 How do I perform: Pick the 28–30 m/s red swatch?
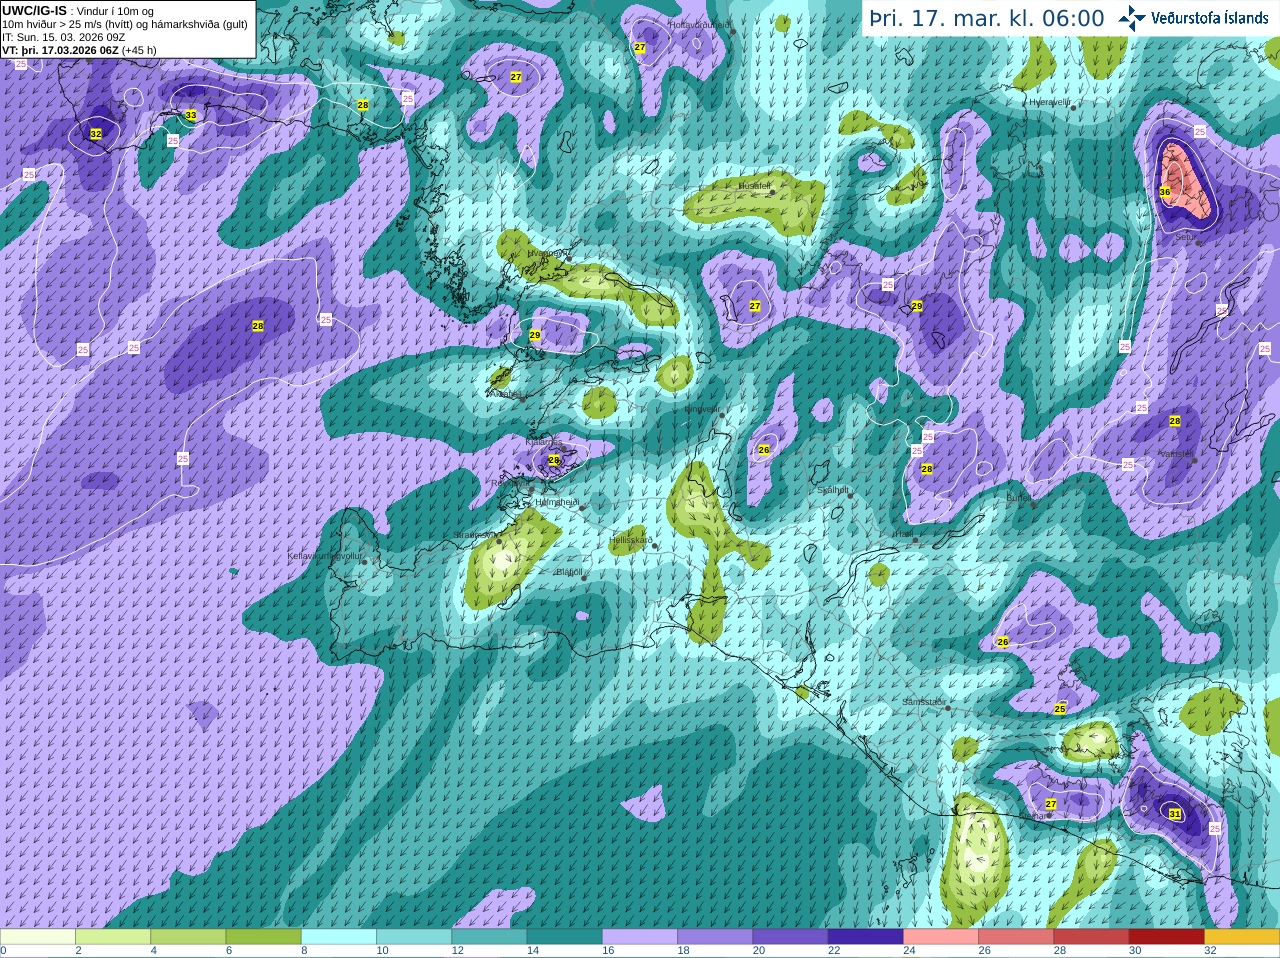1091,937
